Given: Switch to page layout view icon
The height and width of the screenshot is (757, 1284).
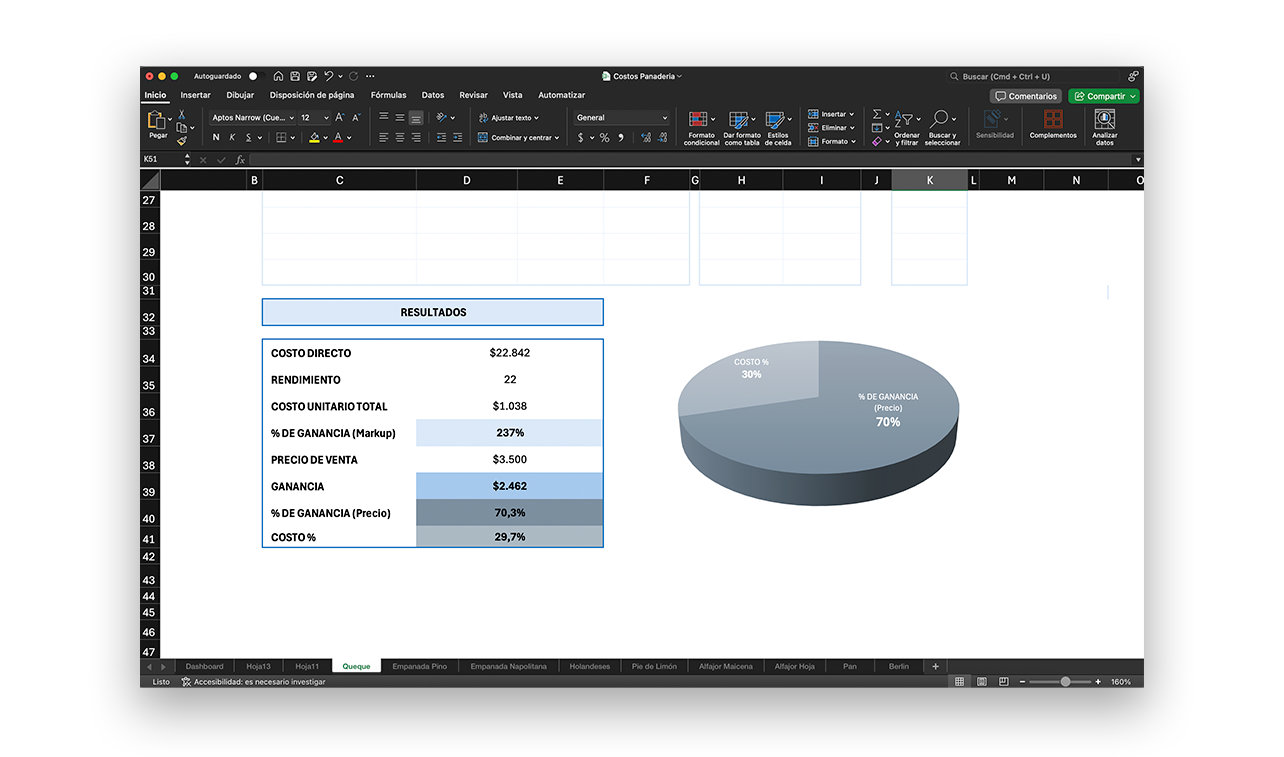Looking at the screenshot, I should tap(981, 681).
